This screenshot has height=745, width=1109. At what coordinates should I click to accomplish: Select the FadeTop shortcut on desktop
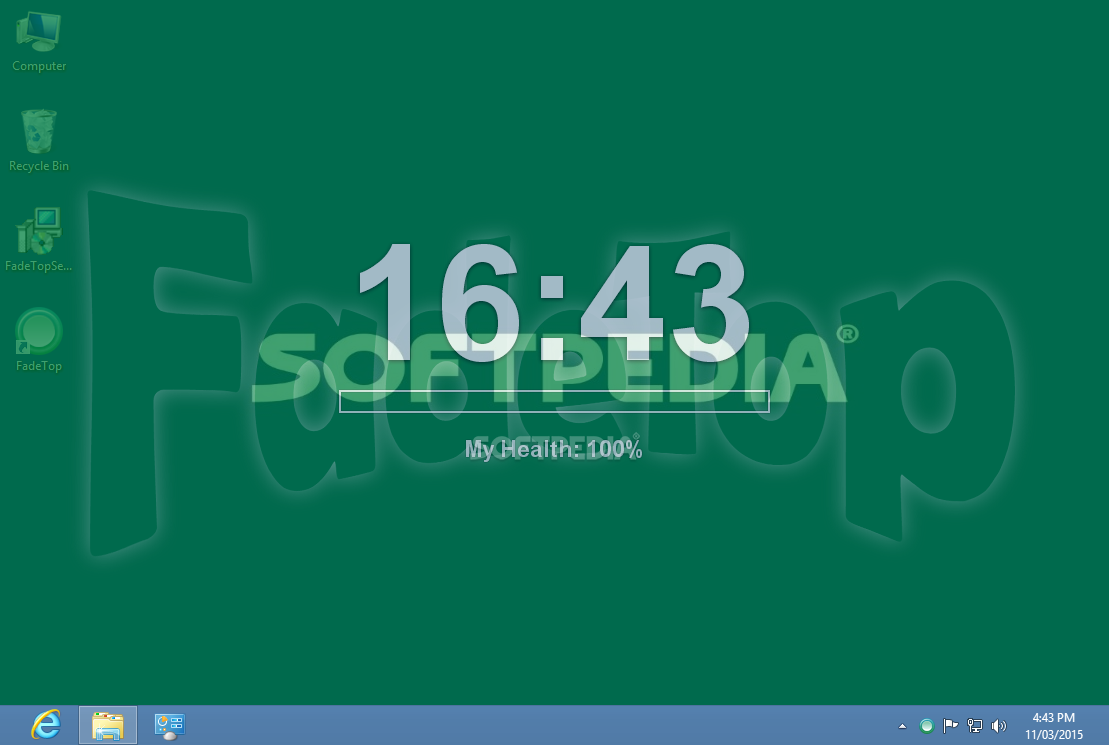(39, 340)
